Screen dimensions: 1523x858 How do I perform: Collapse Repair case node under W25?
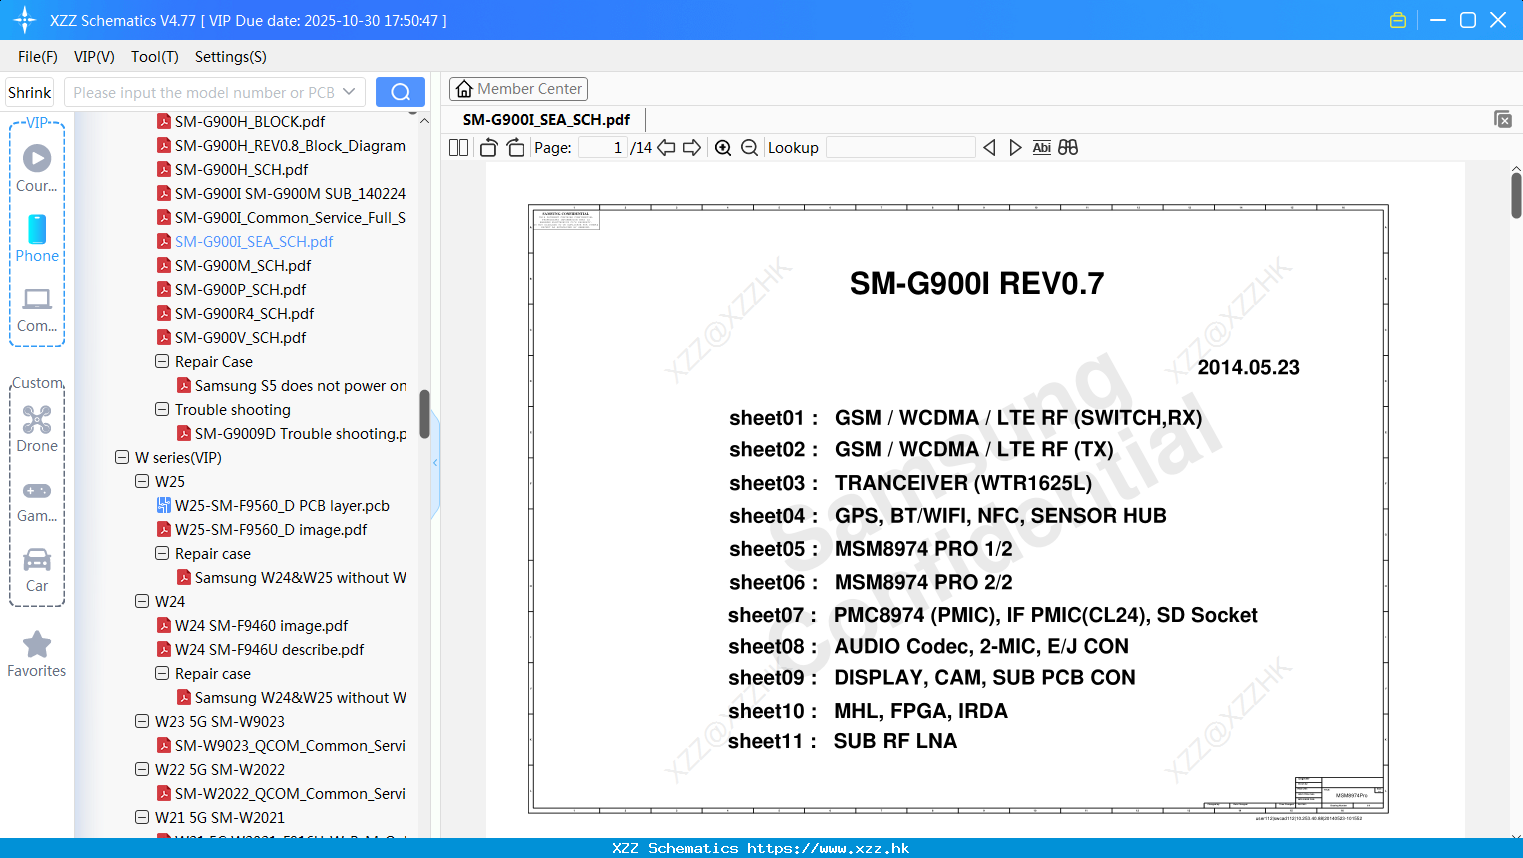[x=162, y=554]
